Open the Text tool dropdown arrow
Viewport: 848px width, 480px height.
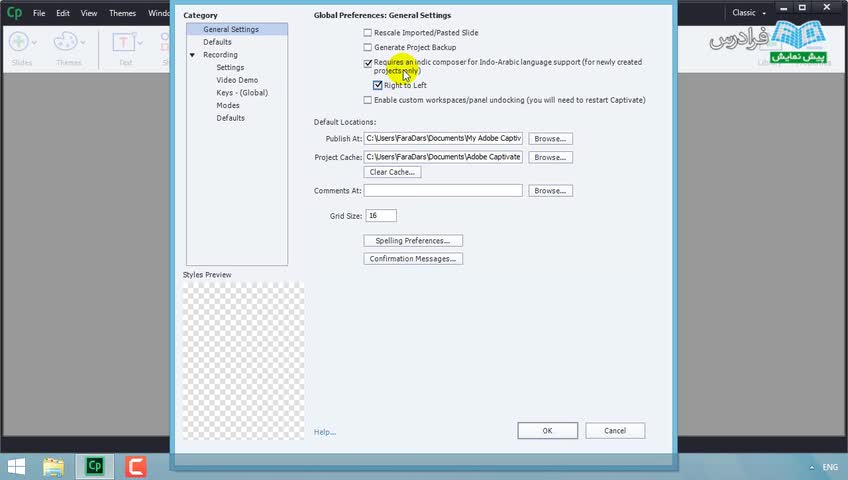pos(140,43)
